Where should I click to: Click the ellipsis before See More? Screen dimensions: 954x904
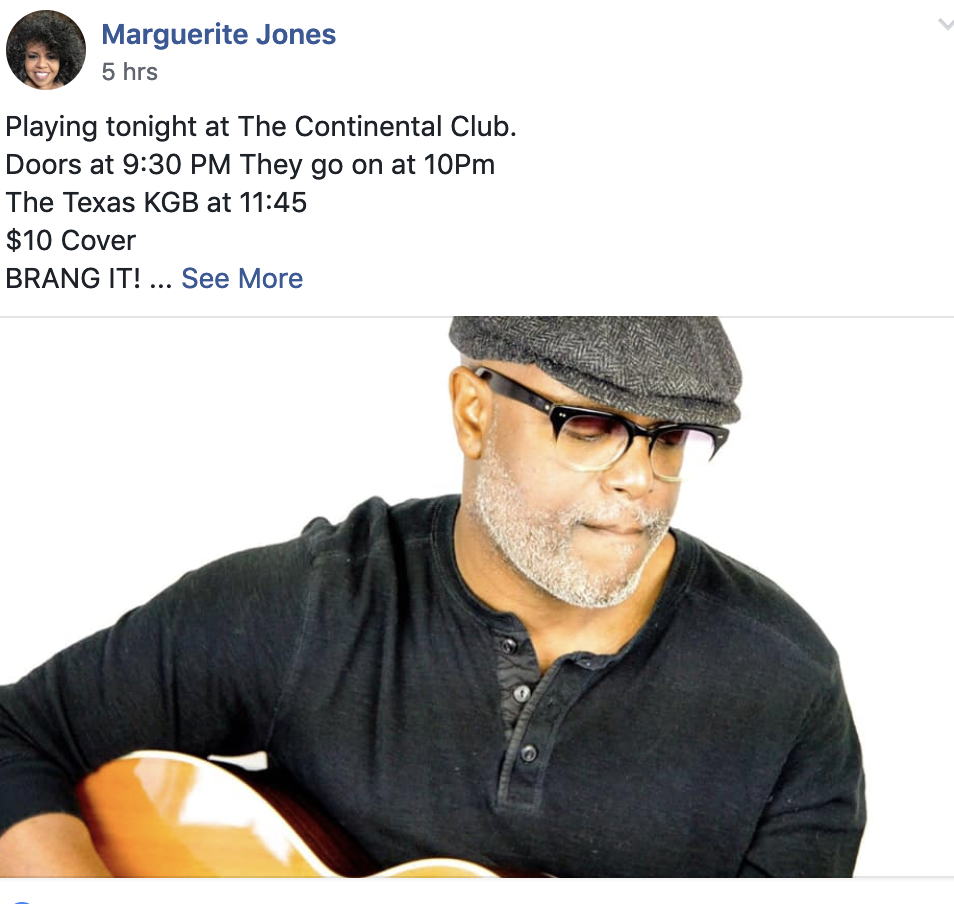point(161,283)
